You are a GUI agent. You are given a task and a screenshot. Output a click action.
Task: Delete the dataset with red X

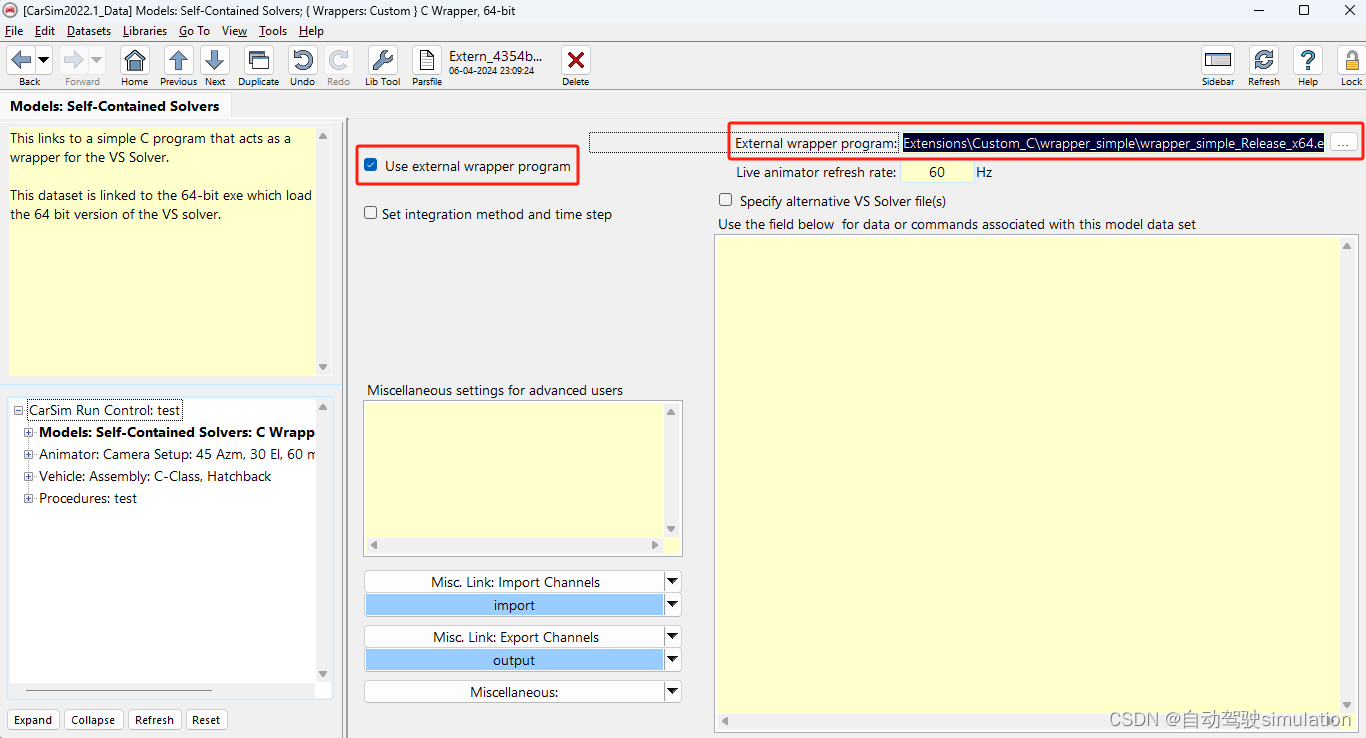coord(575,60)
